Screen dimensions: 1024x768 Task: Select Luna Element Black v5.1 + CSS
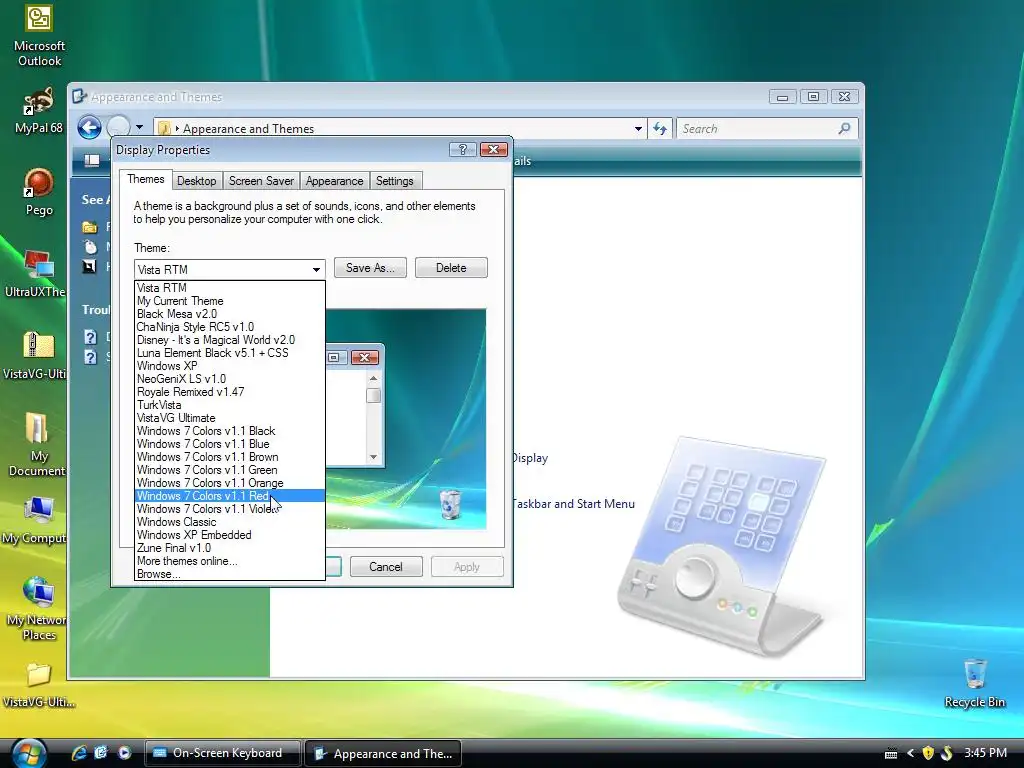(230, 353)
